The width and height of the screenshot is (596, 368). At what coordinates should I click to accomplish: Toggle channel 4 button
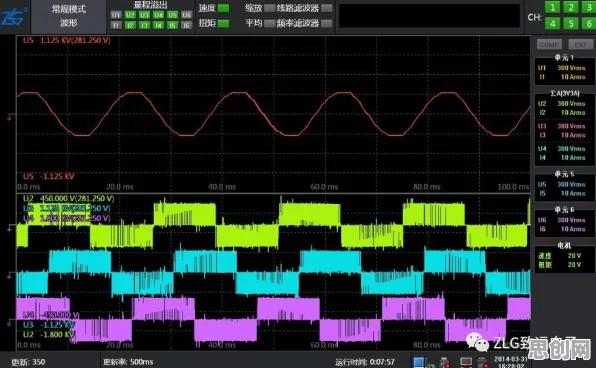tap(553, 24)
